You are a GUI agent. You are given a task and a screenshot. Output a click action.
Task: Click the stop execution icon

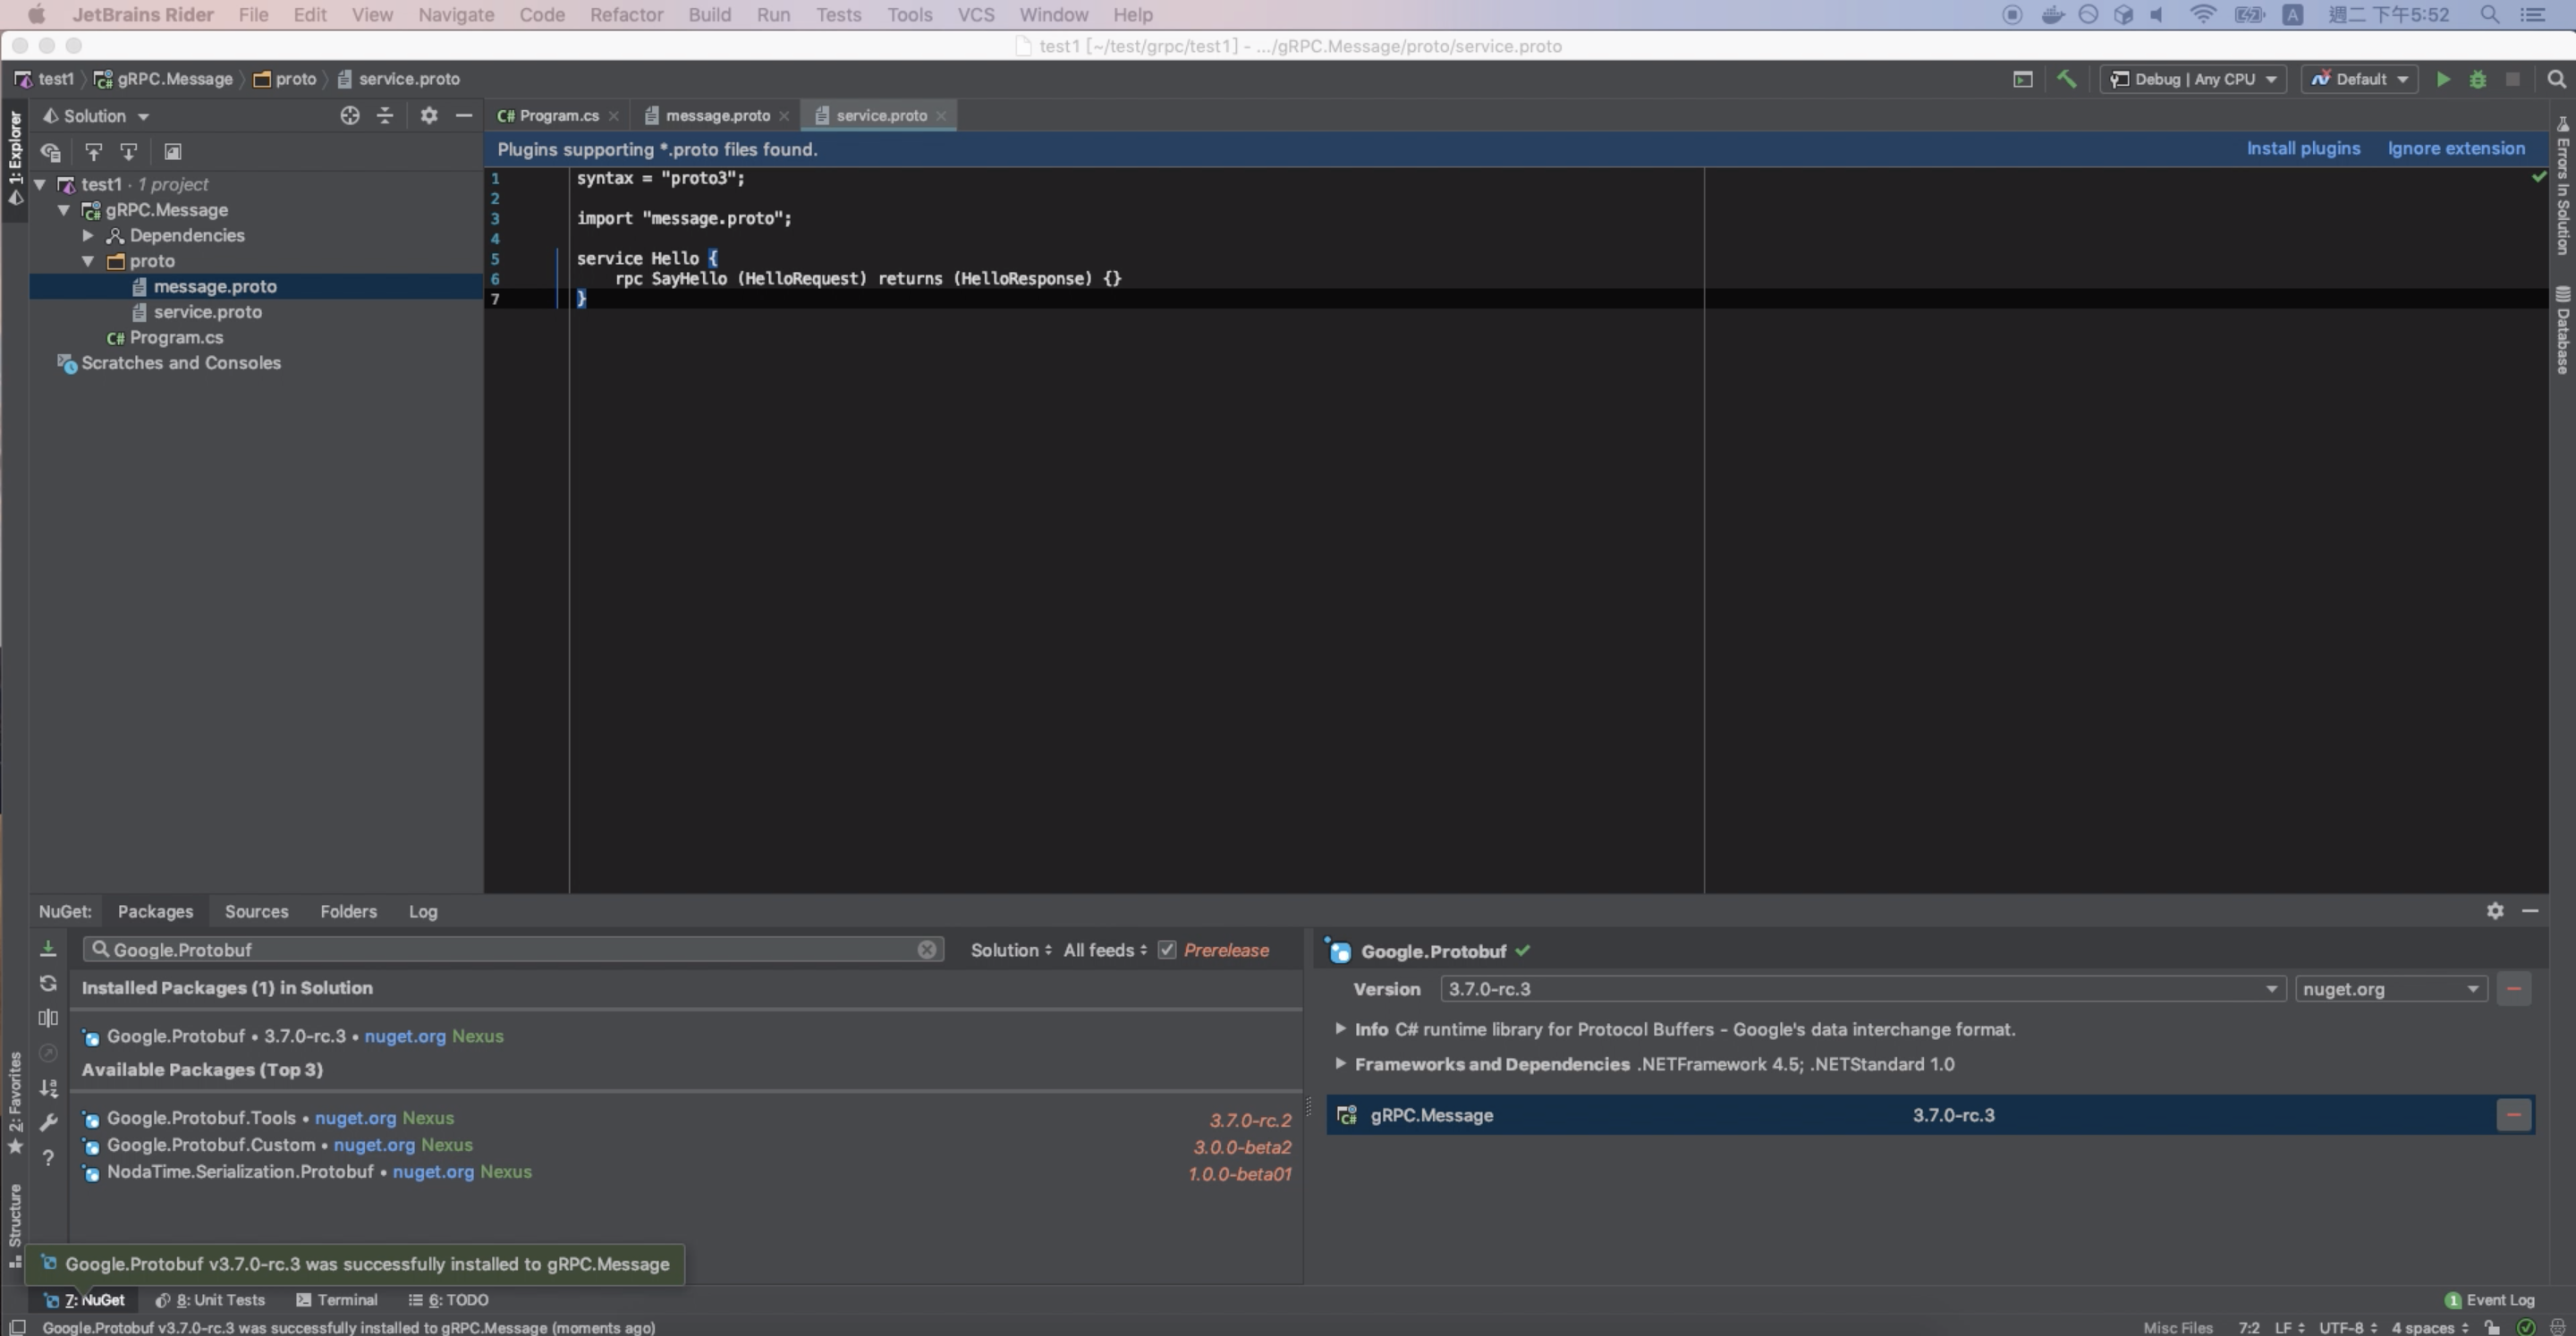[x=2512, y=79]
